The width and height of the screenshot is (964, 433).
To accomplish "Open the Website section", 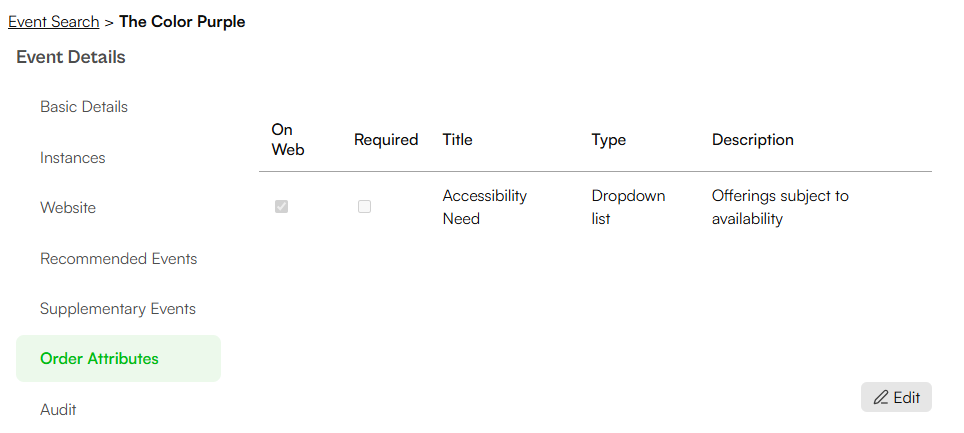I will click(x=68, y=207).
